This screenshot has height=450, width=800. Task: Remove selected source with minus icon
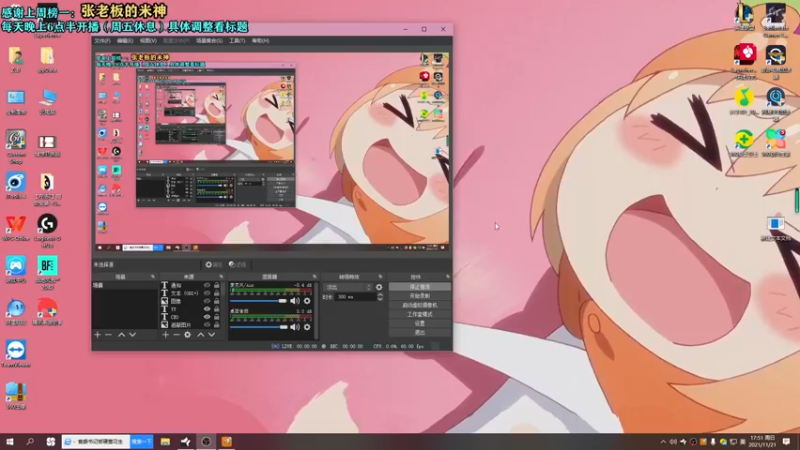176,335
